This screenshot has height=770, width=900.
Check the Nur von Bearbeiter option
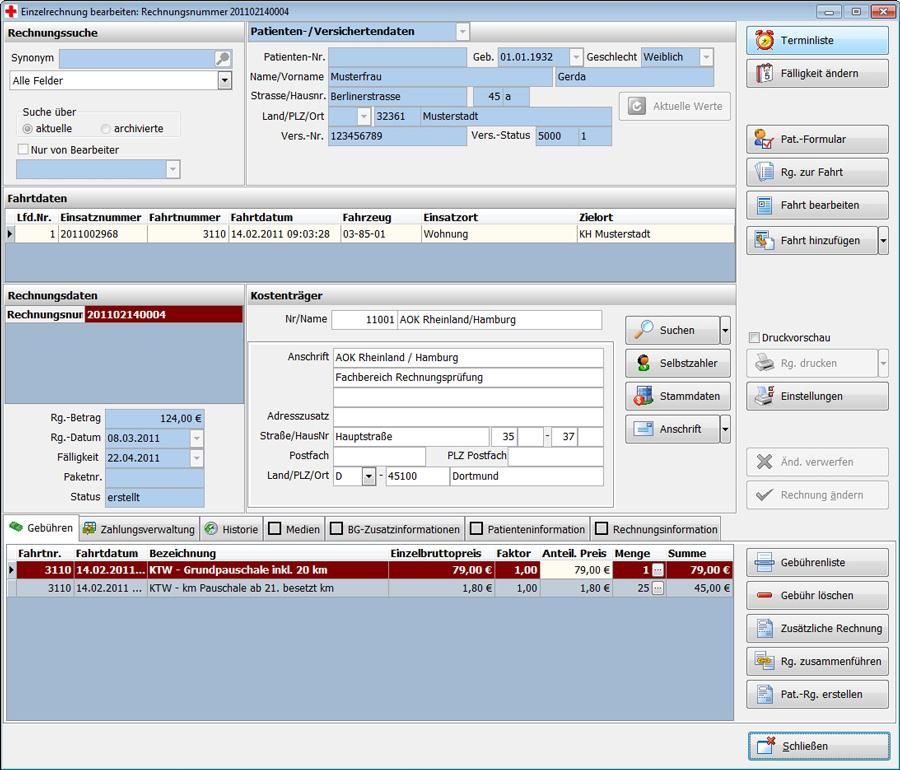coord(23,150)
